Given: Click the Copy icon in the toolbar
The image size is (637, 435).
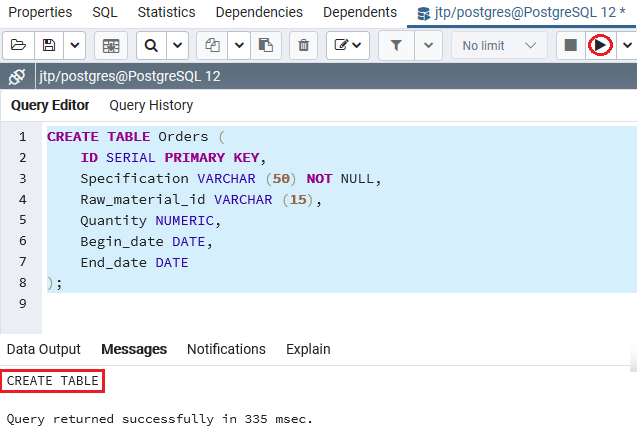Looking at the screenshot, I should click(x=212, y=45).
